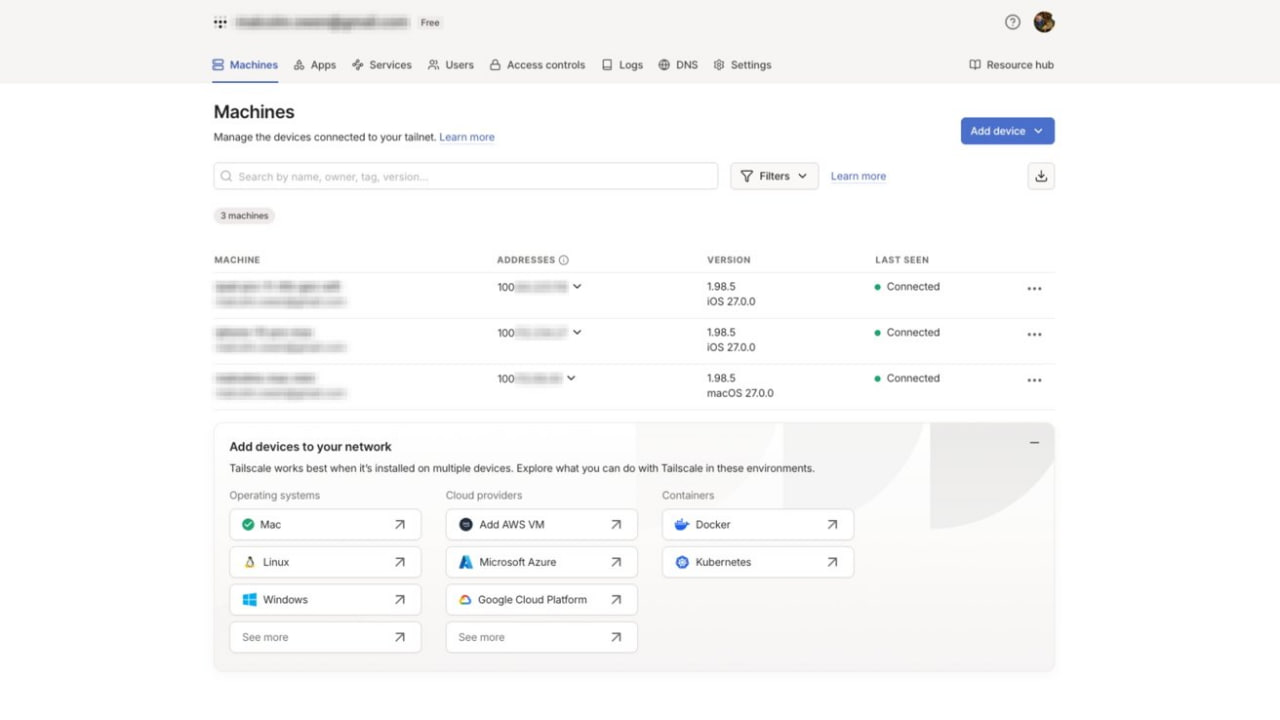Screen dimensions: 1280x720
Task: Click See more under Cloud providers
Action: point(541,637)
